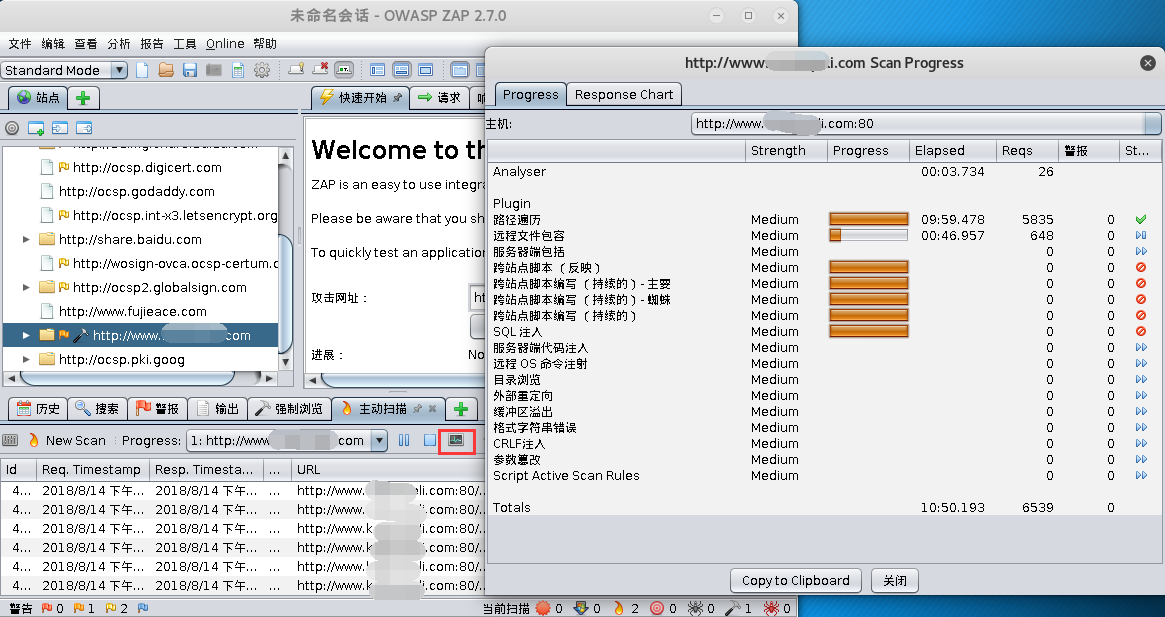Stop the active scan square button
Screen dimensions: 1165x617
(429, 440)
